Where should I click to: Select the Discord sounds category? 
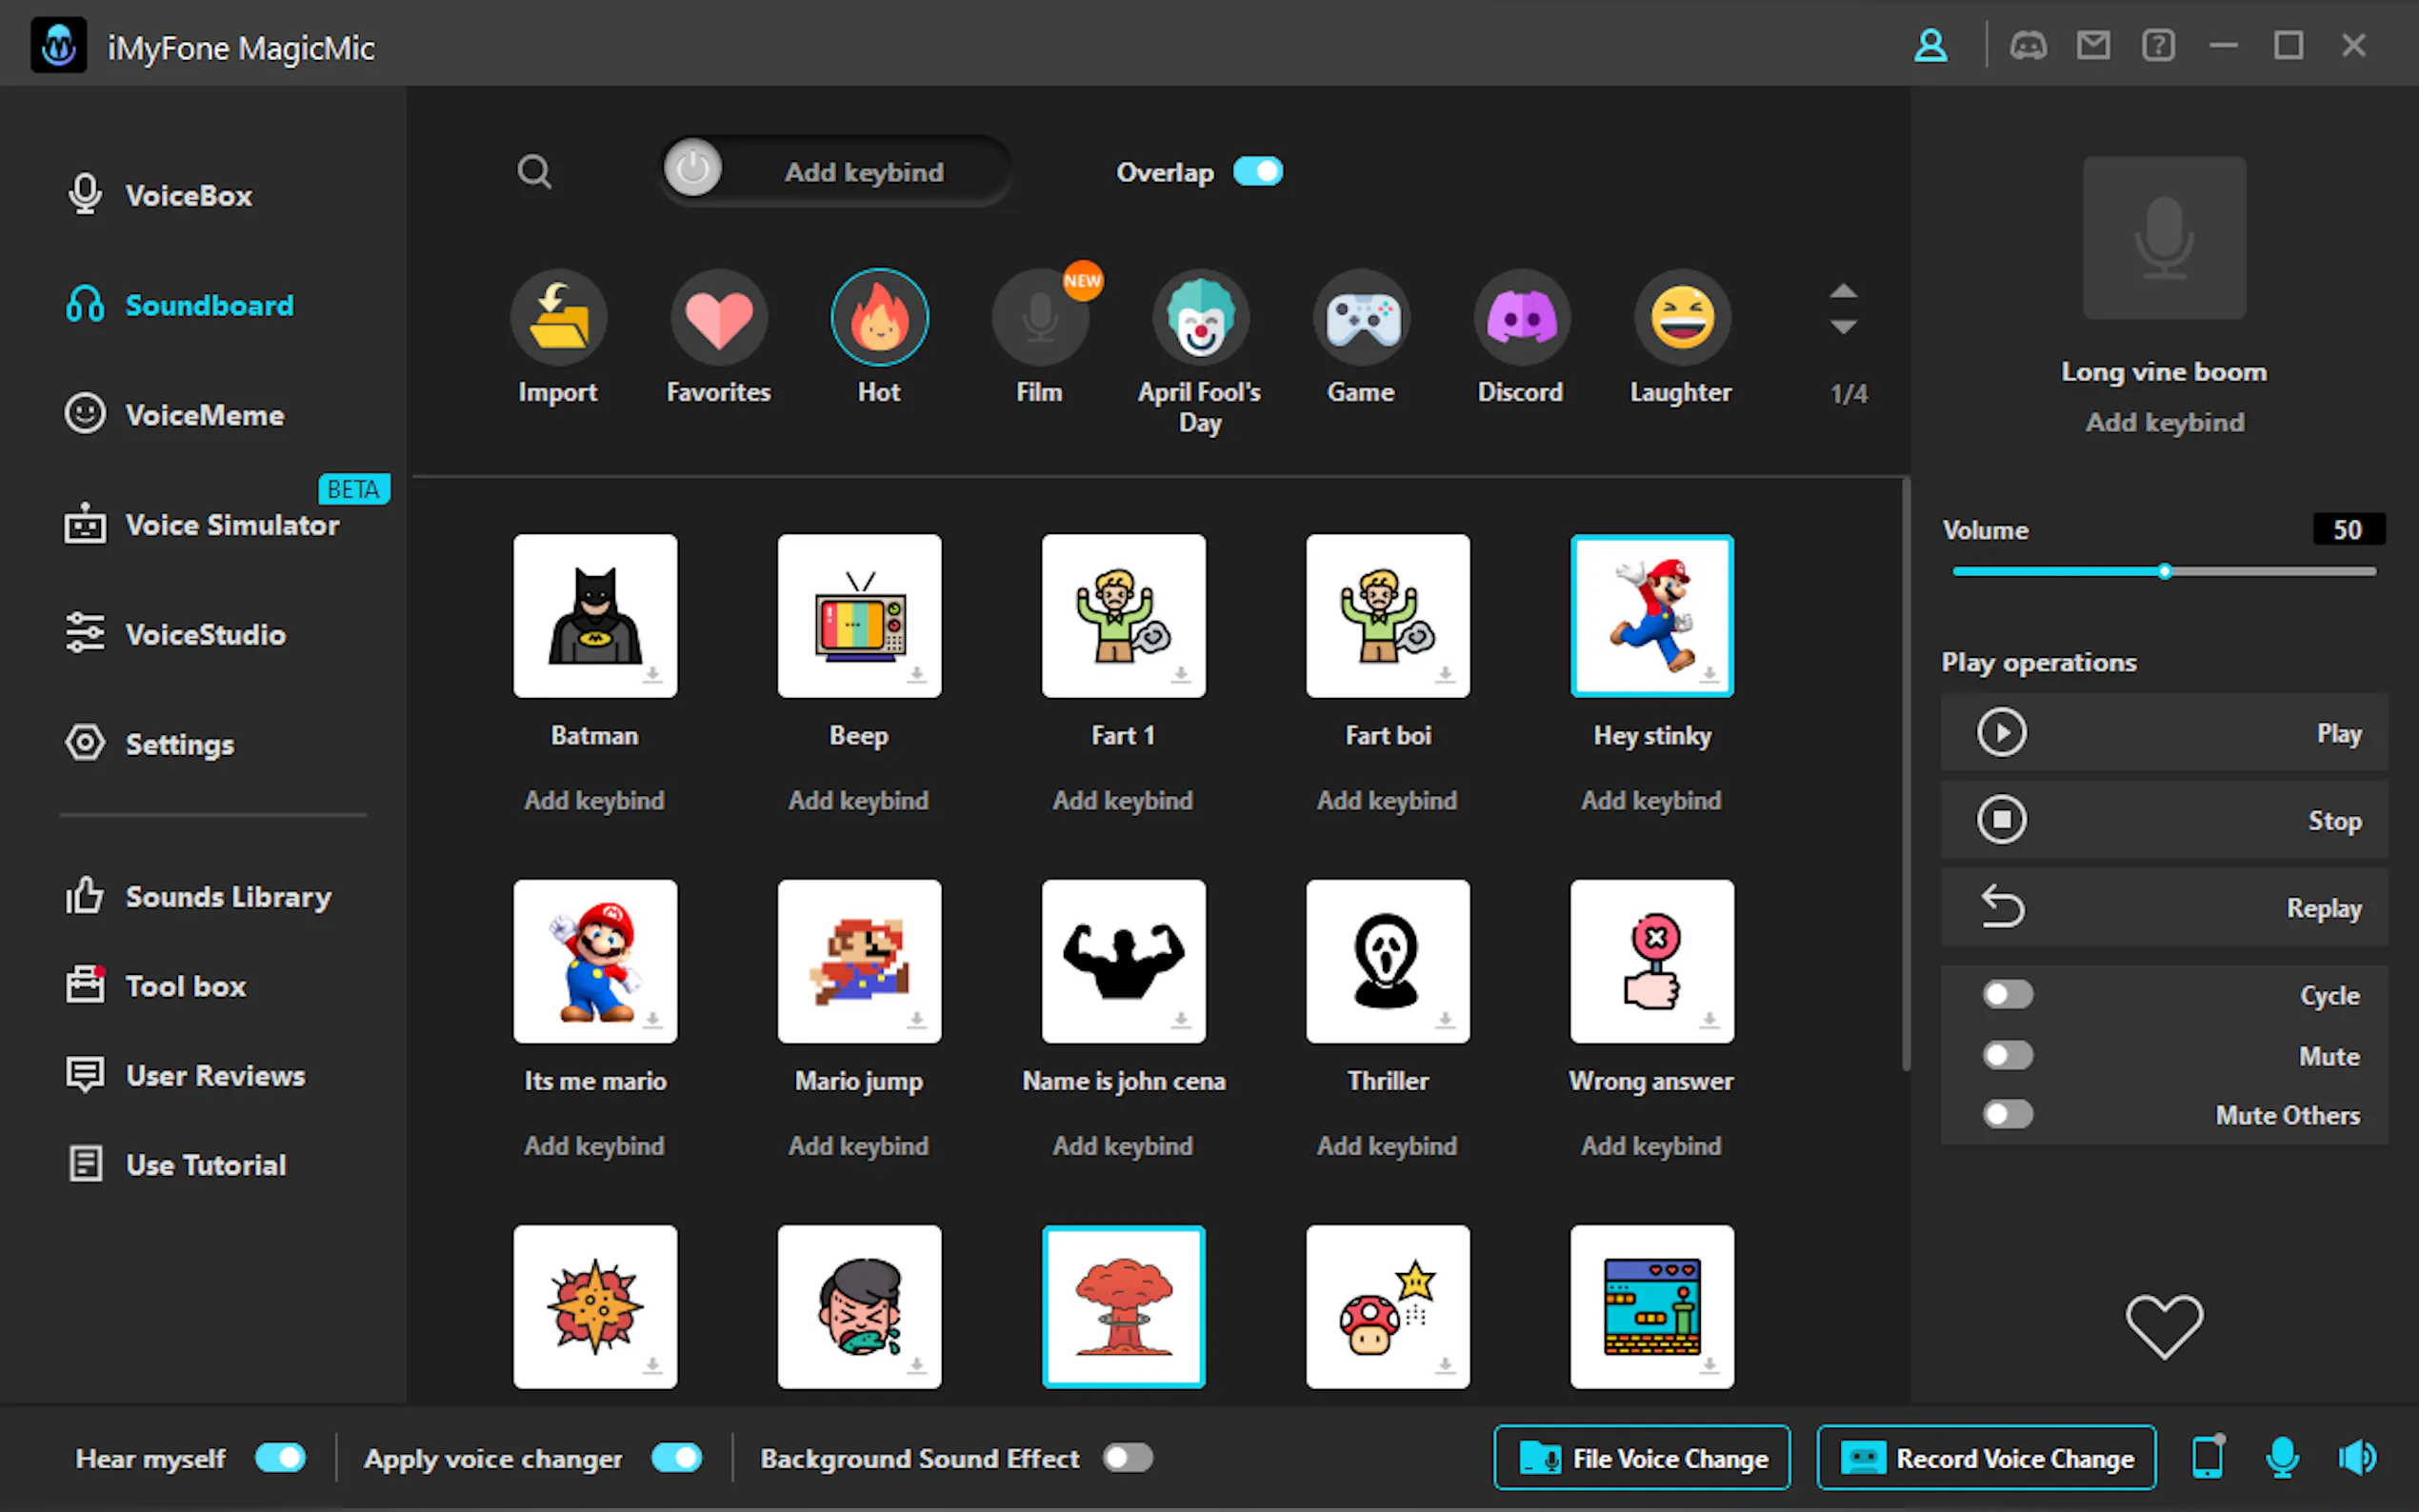[x=1520, y=317]
